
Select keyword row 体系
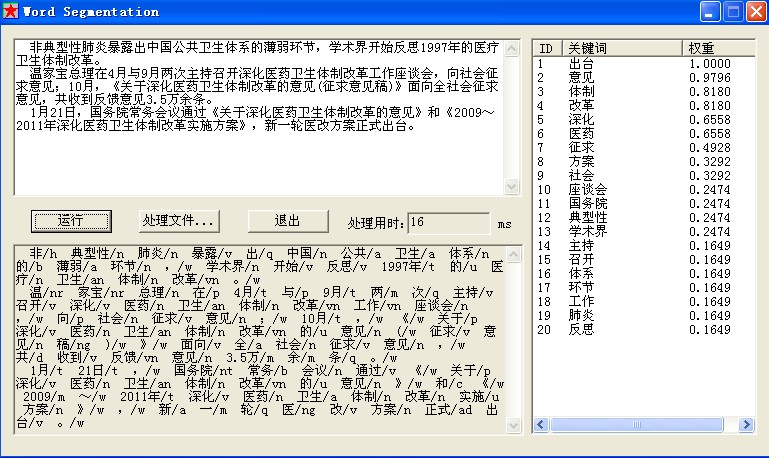[644, 274]
